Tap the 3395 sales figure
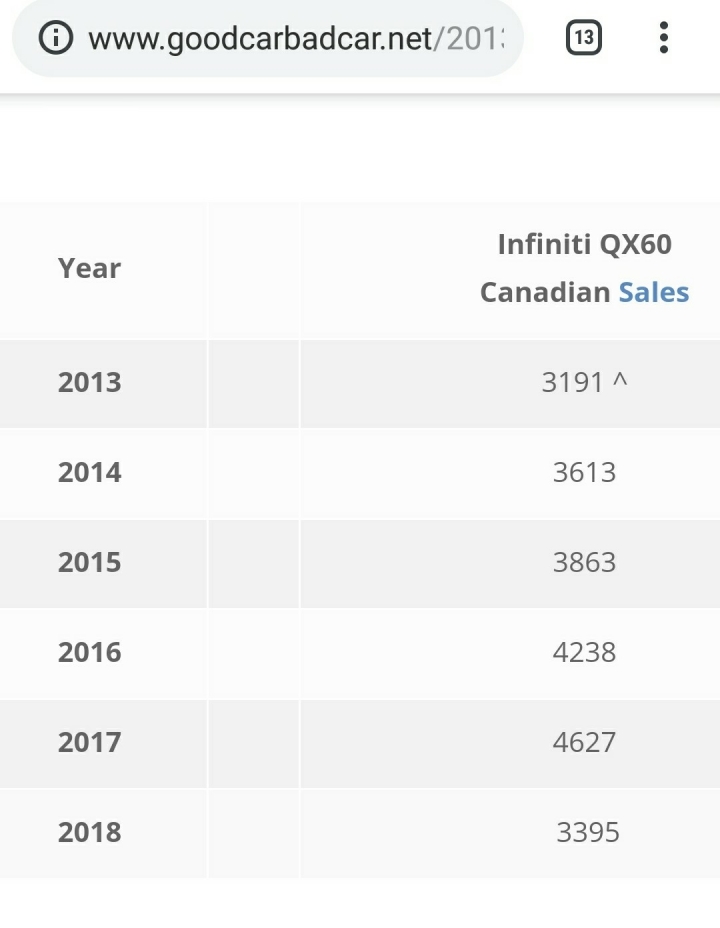 (588, 832)
